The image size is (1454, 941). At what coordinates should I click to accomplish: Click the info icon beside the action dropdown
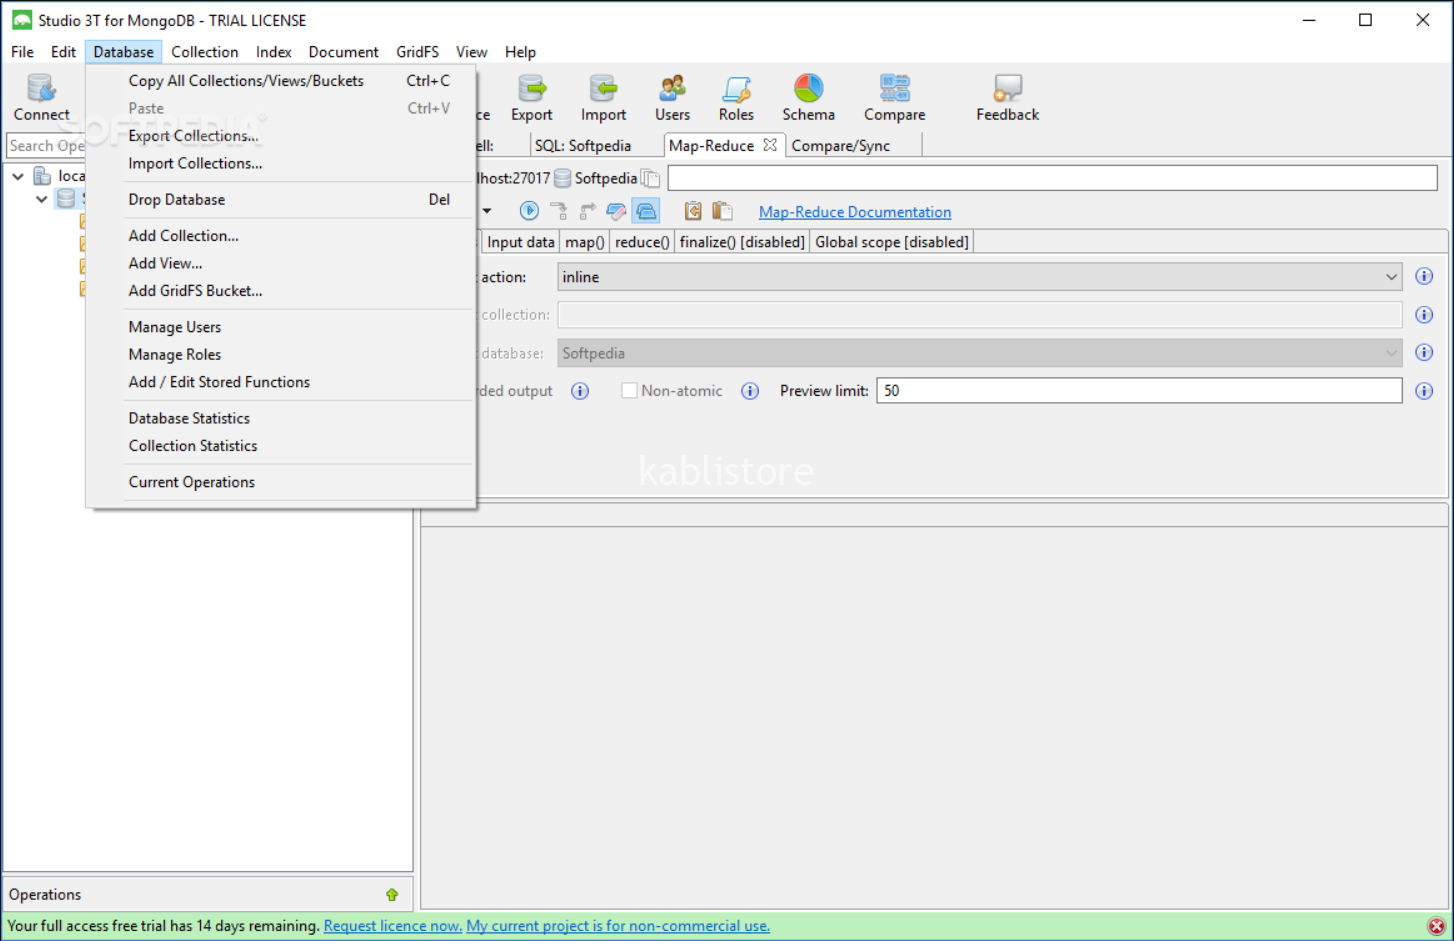tap(1424, 276)
